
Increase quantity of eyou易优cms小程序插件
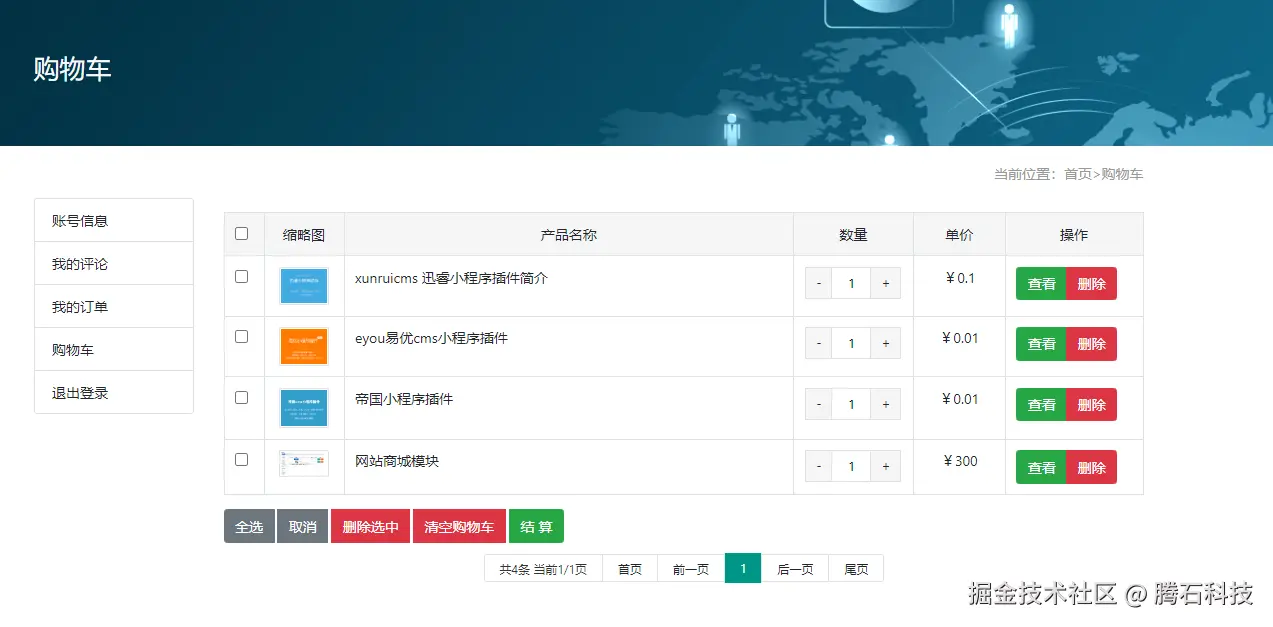pos(885,344)
